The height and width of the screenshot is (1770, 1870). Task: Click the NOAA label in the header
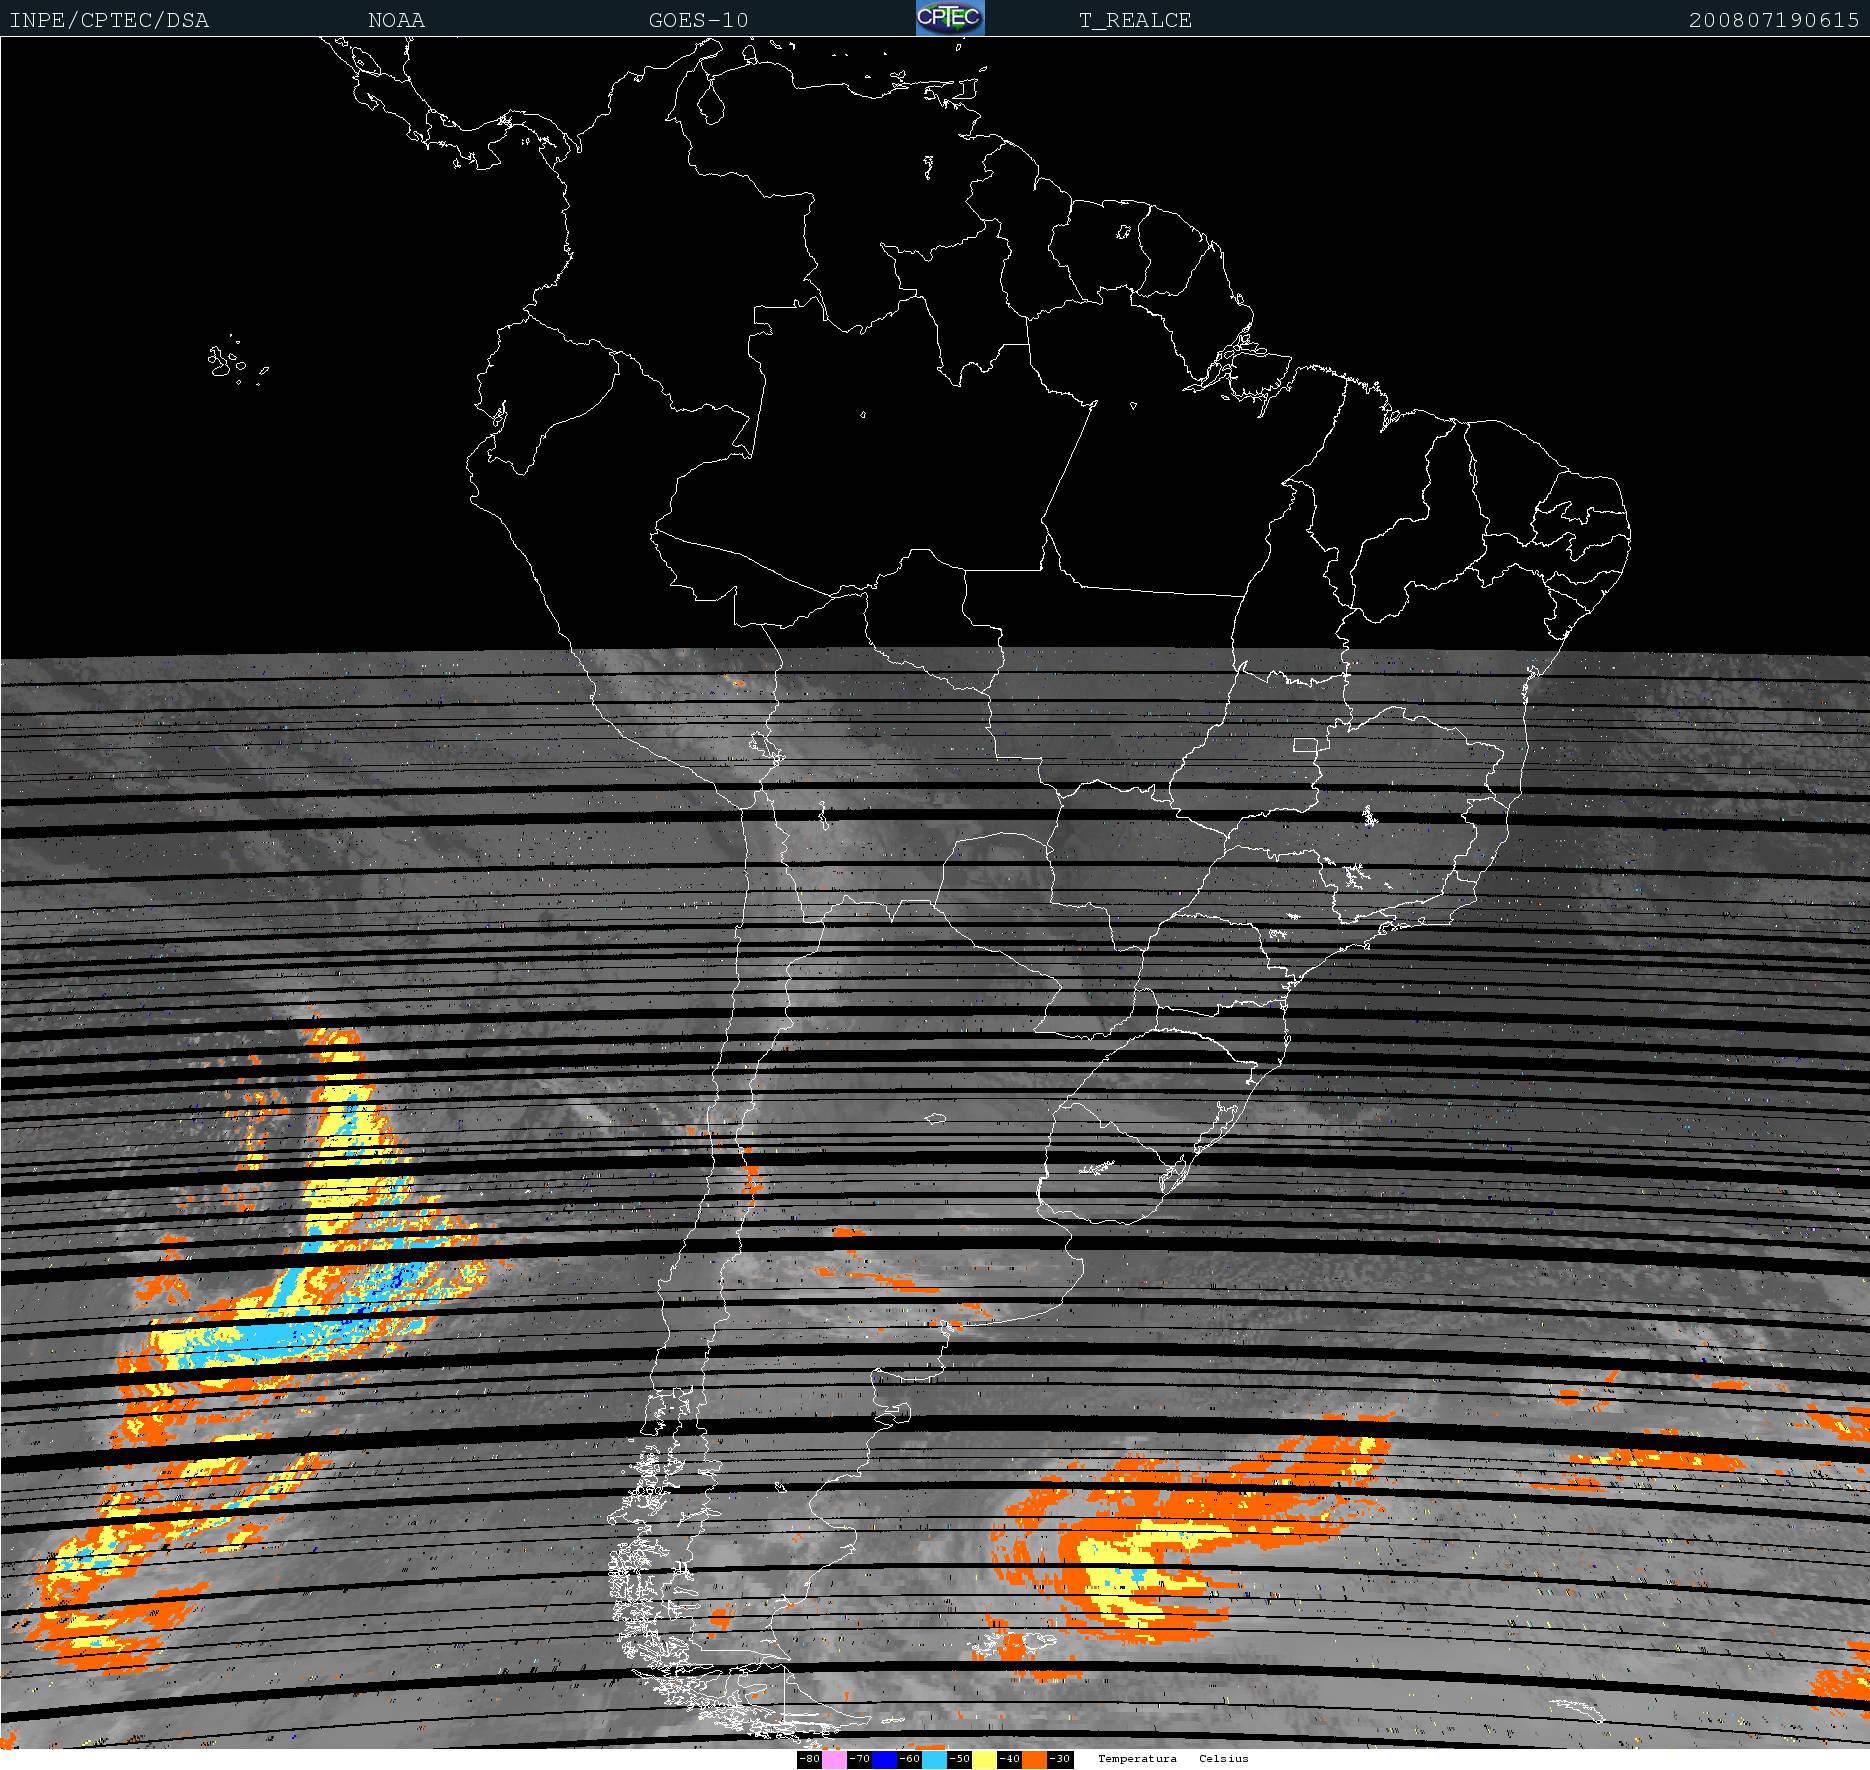coord(396,20)
